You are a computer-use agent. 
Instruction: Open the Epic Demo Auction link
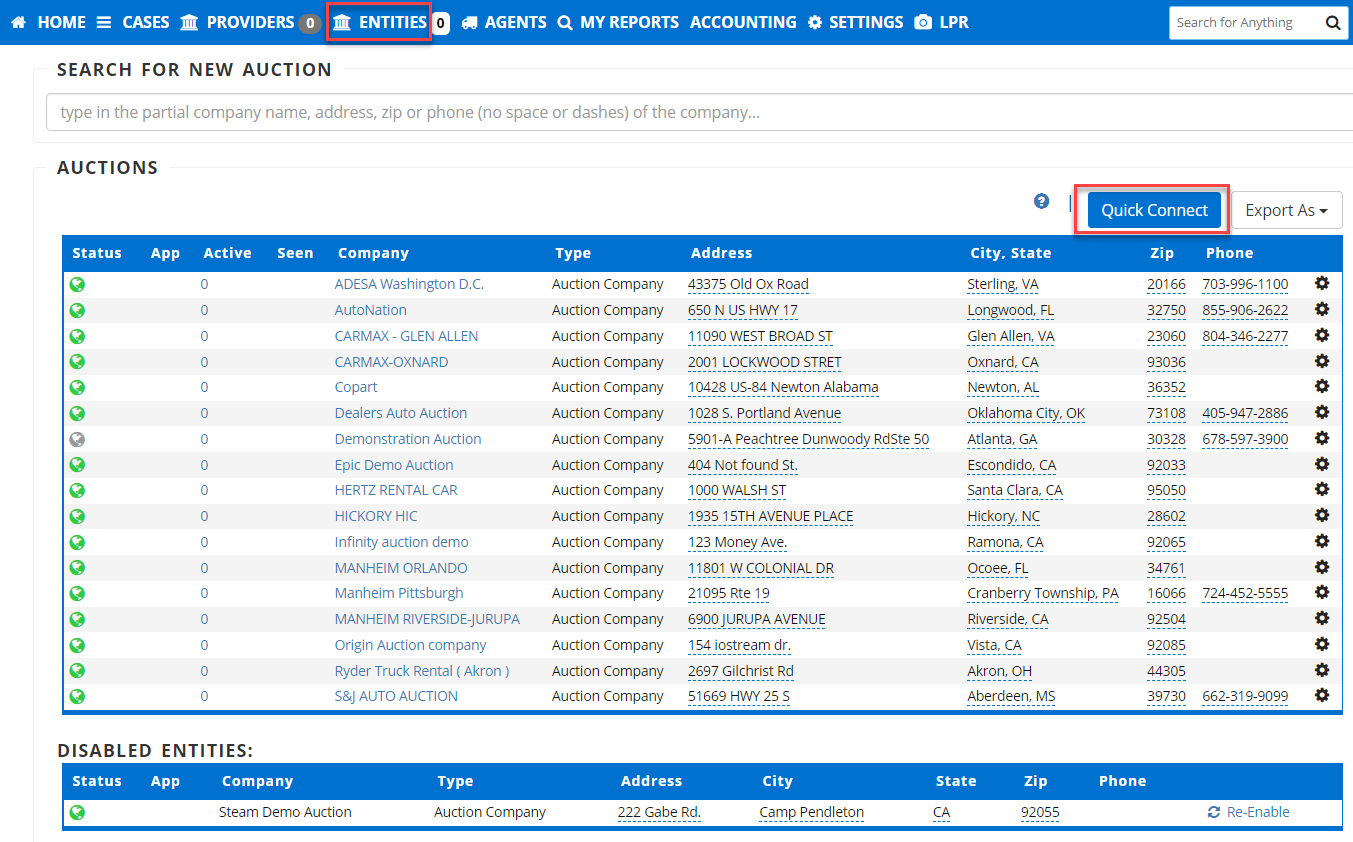tap(394, 465)
